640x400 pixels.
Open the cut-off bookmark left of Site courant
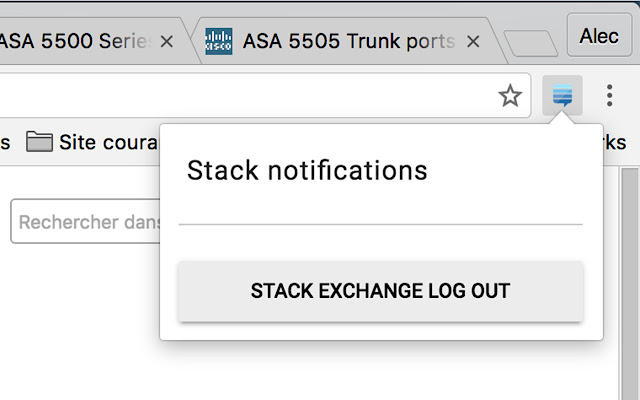point(5,142)
